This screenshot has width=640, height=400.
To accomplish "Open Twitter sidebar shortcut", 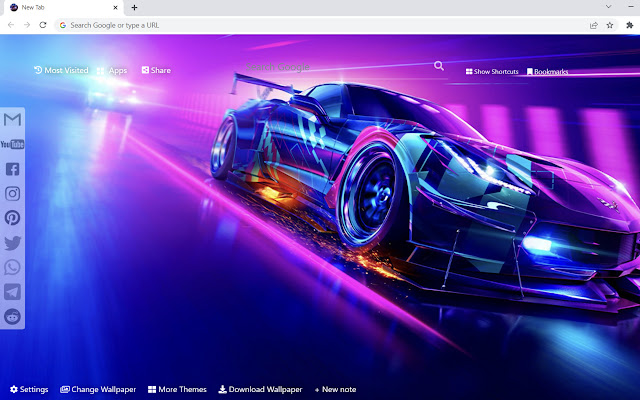I will [x=12, y=243].
